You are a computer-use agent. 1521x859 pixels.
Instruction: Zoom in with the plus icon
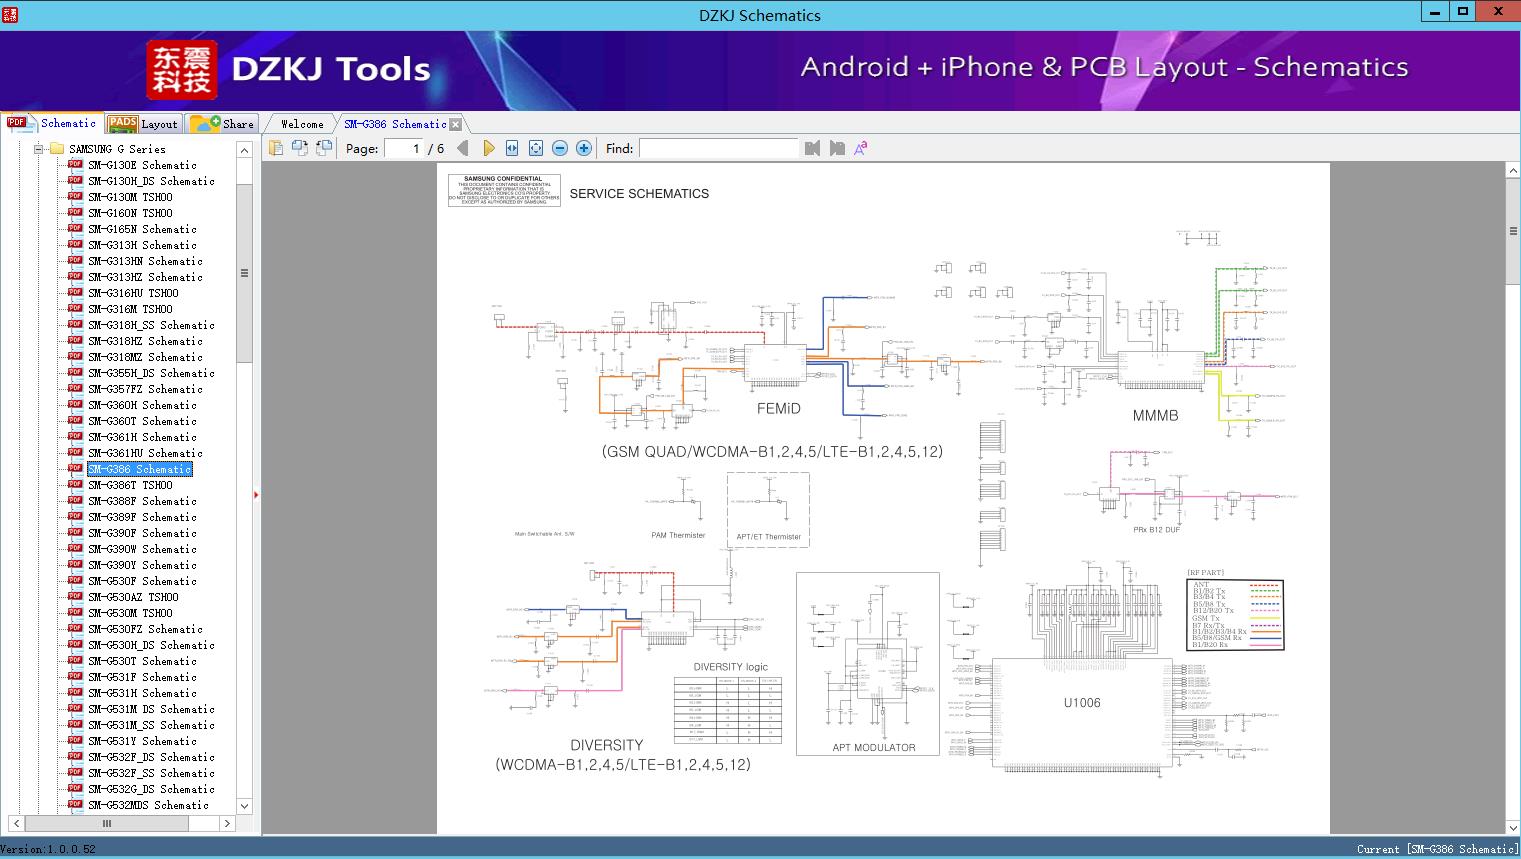point(584,148)
